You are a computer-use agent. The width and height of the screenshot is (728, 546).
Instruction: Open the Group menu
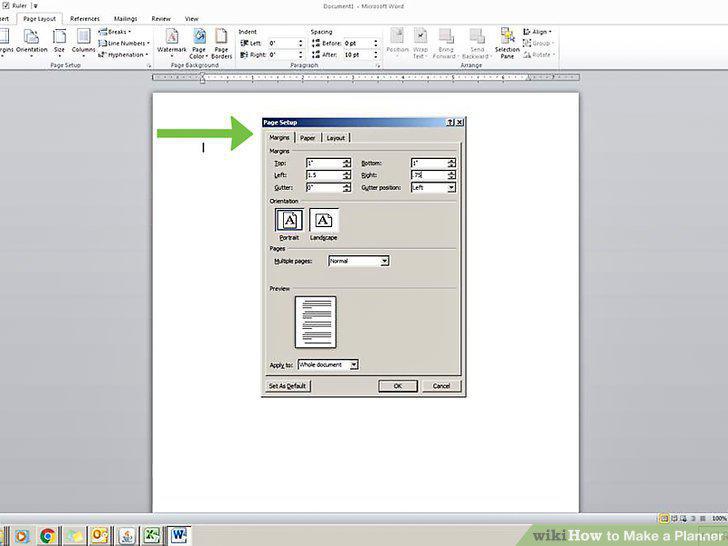pos(539,43)
